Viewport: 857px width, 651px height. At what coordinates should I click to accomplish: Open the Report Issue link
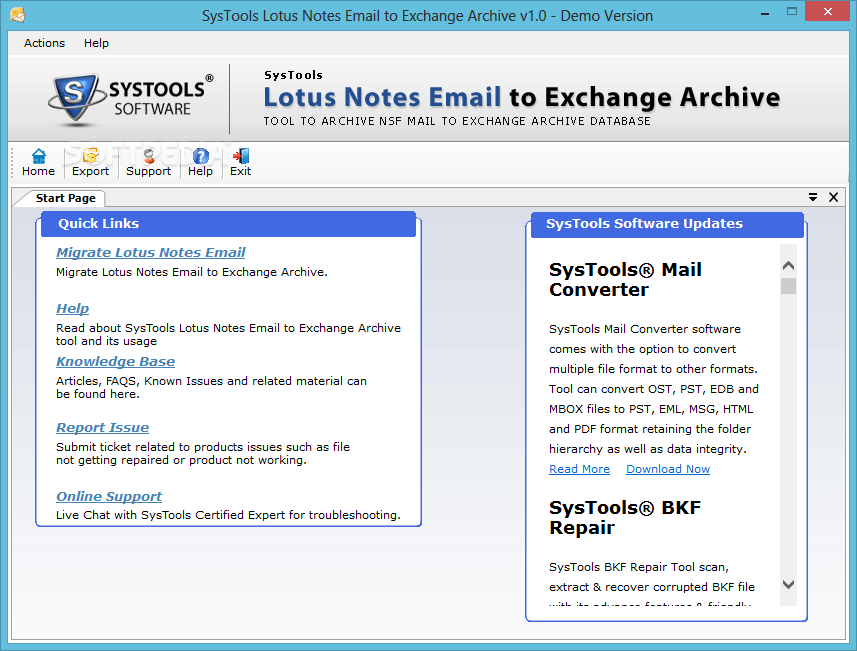[x=102, y=427]
